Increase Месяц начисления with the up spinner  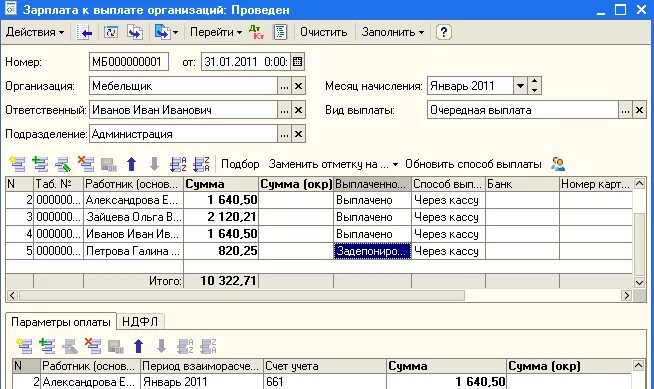click(534, 82)
